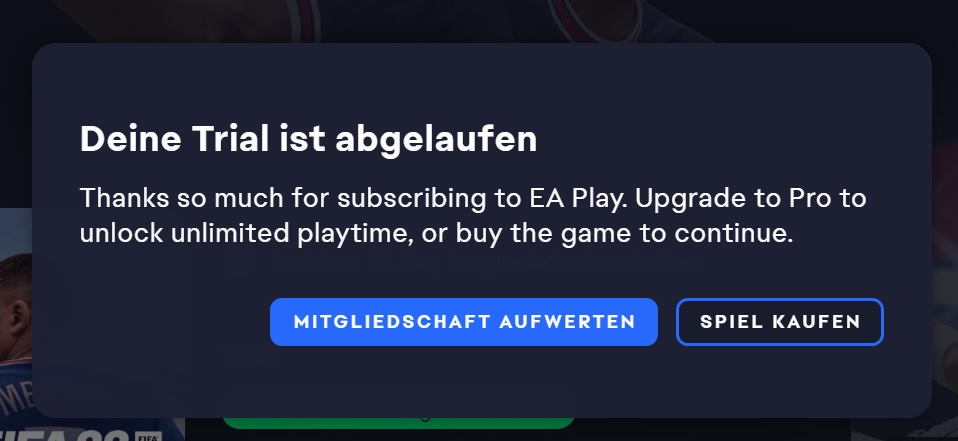This screenshot has height=441, width=958.
Task: Click the Mitgliedschaft aufwerten button
Action: point(464,322)
